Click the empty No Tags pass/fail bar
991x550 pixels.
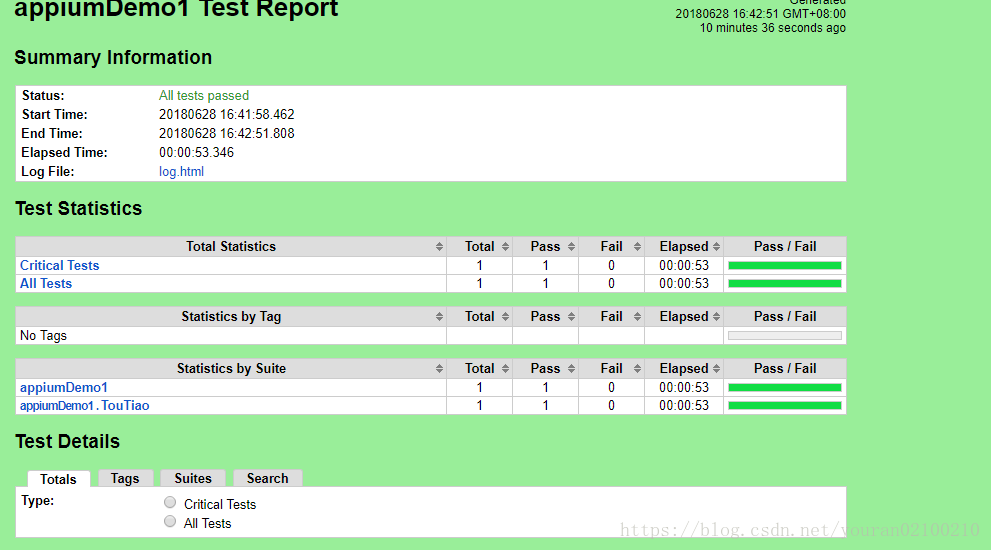point(785,336)
